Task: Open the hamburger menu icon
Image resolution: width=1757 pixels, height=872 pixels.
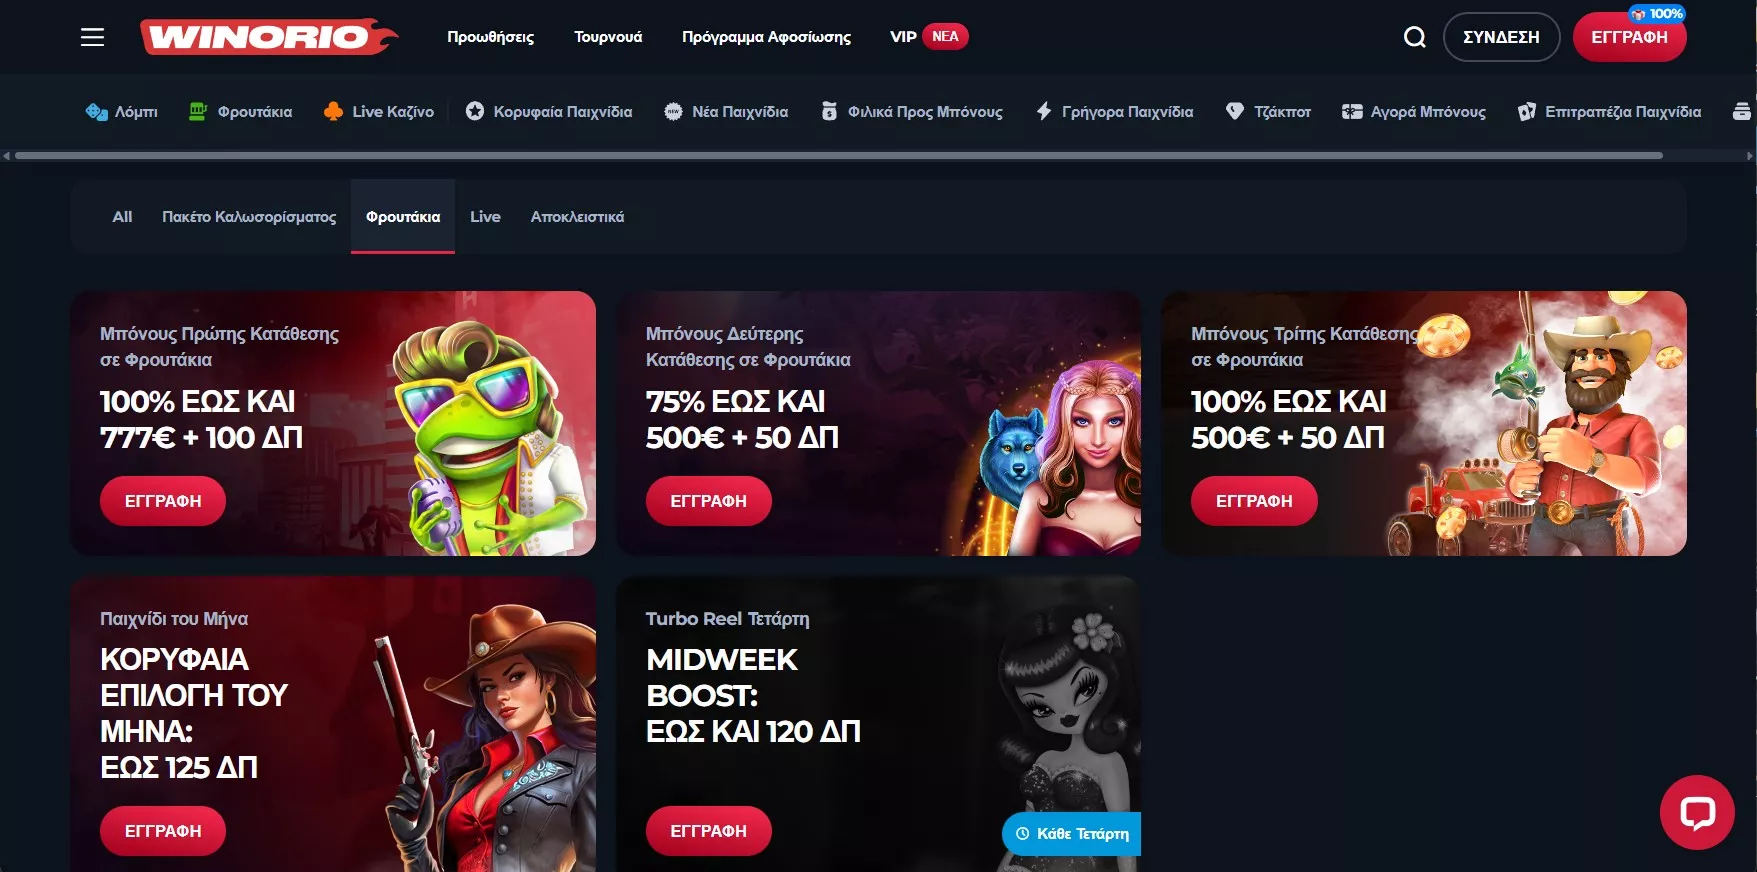Action: [x=92, y=37]
